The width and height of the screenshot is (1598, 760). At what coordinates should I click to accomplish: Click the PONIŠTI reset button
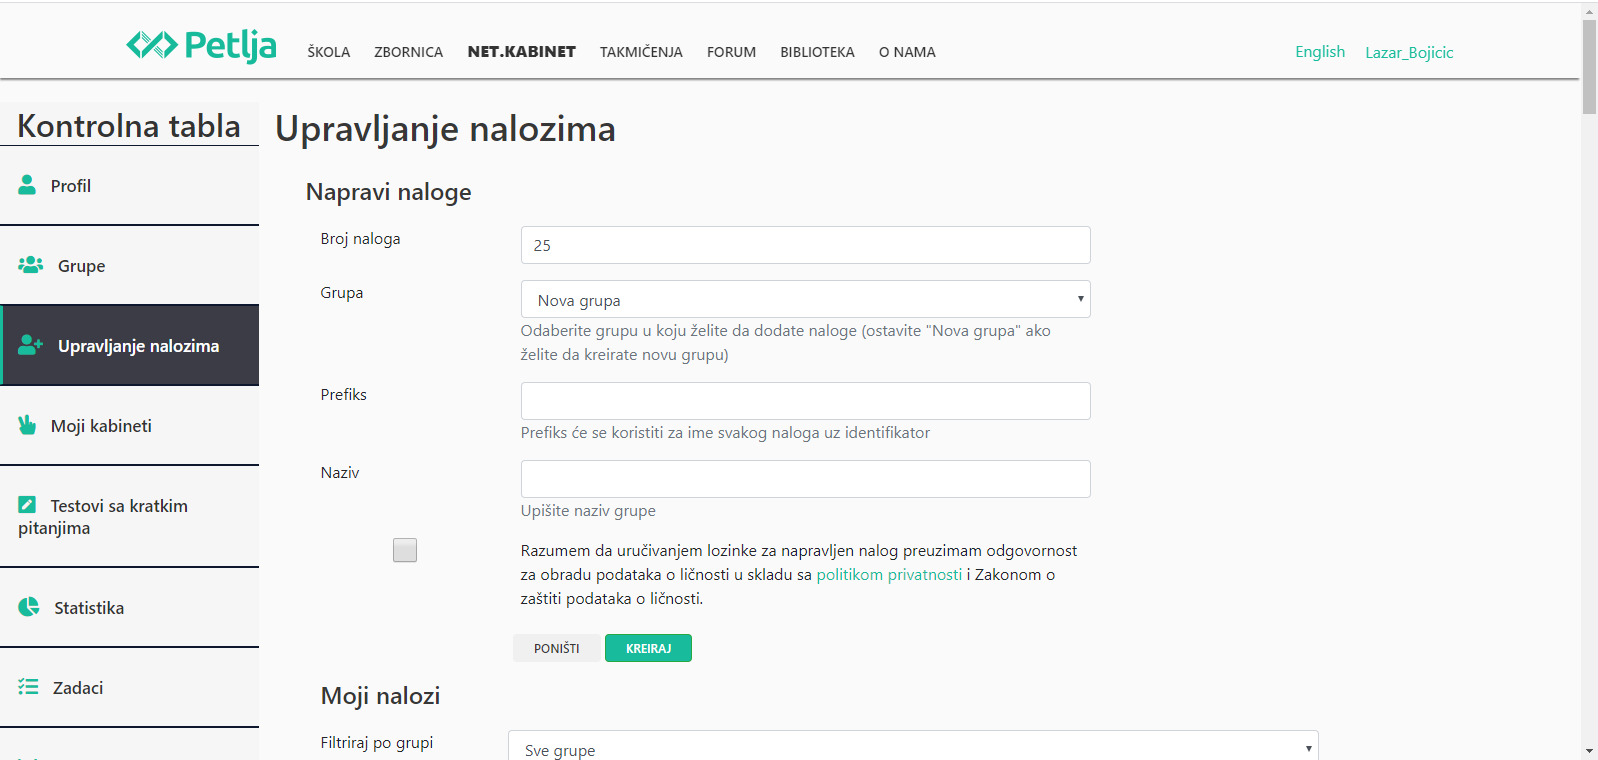click(556, 648)
